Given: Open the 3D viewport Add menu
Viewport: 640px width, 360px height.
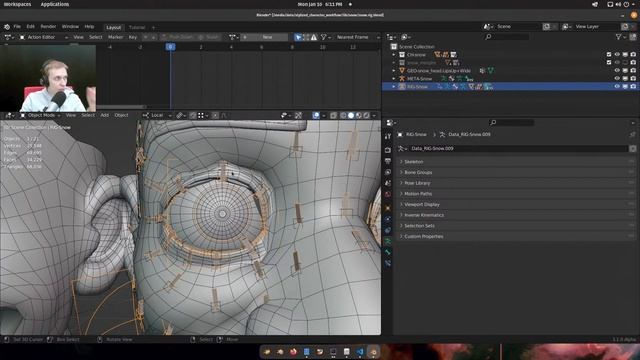Looking at the screenshot, I should click(x=104, y=116).
